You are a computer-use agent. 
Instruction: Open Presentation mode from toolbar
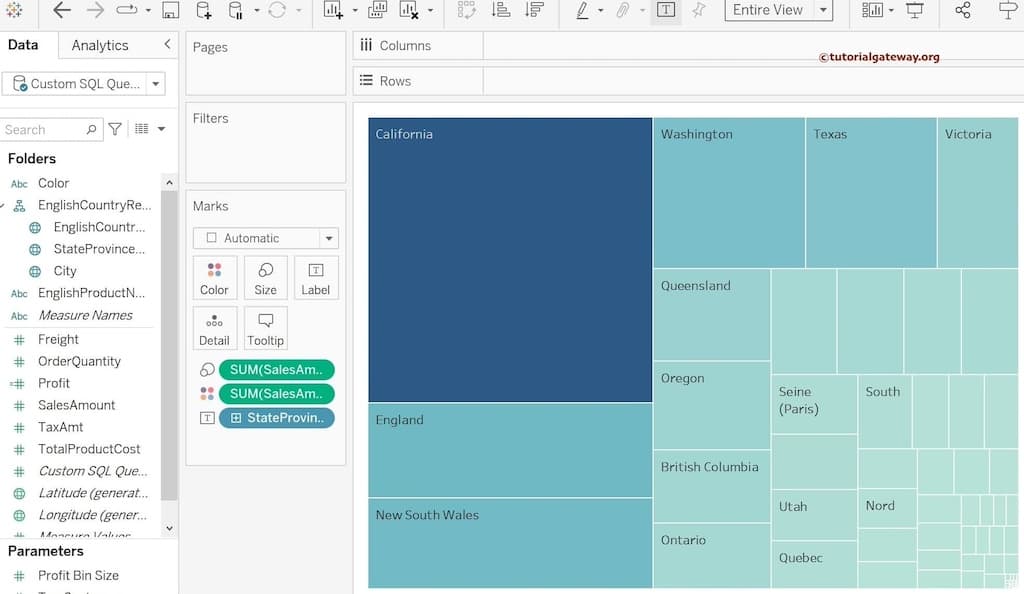pos(914,10)
